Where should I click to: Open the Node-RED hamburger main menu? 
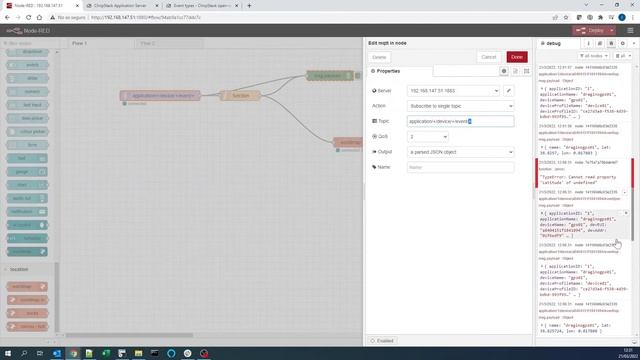630,31
